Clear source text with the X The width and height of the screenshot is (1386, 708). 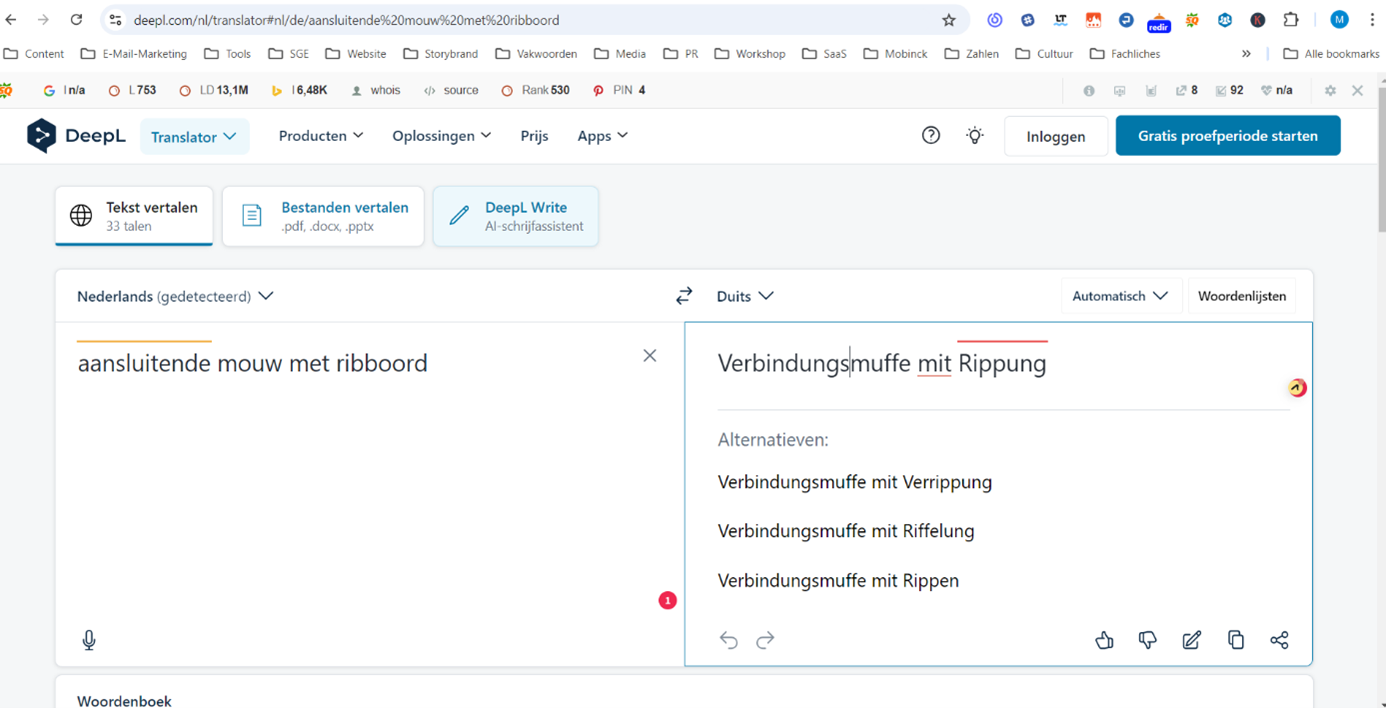tap(650, 356)
